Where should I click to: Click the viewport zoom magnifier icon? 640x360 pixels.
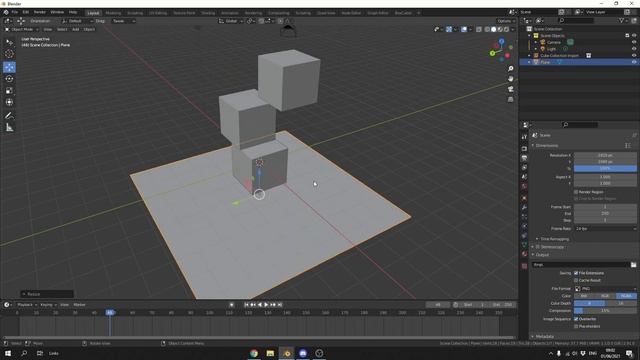(511, 69)
